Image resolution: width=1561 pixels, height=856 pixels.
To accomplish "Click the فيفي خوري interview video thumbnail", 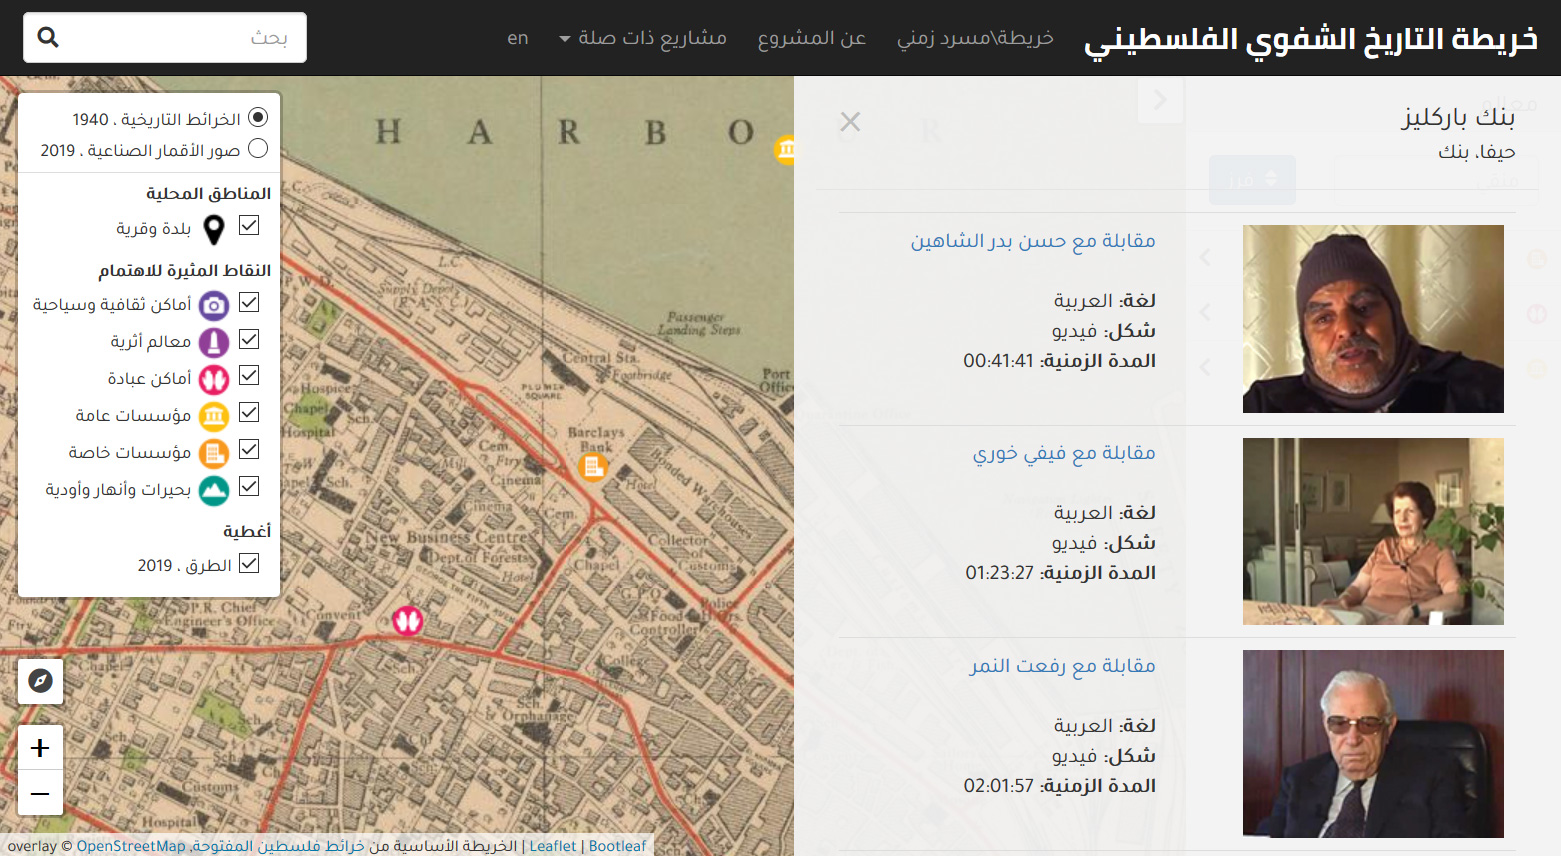I will tap(1372, 531).
